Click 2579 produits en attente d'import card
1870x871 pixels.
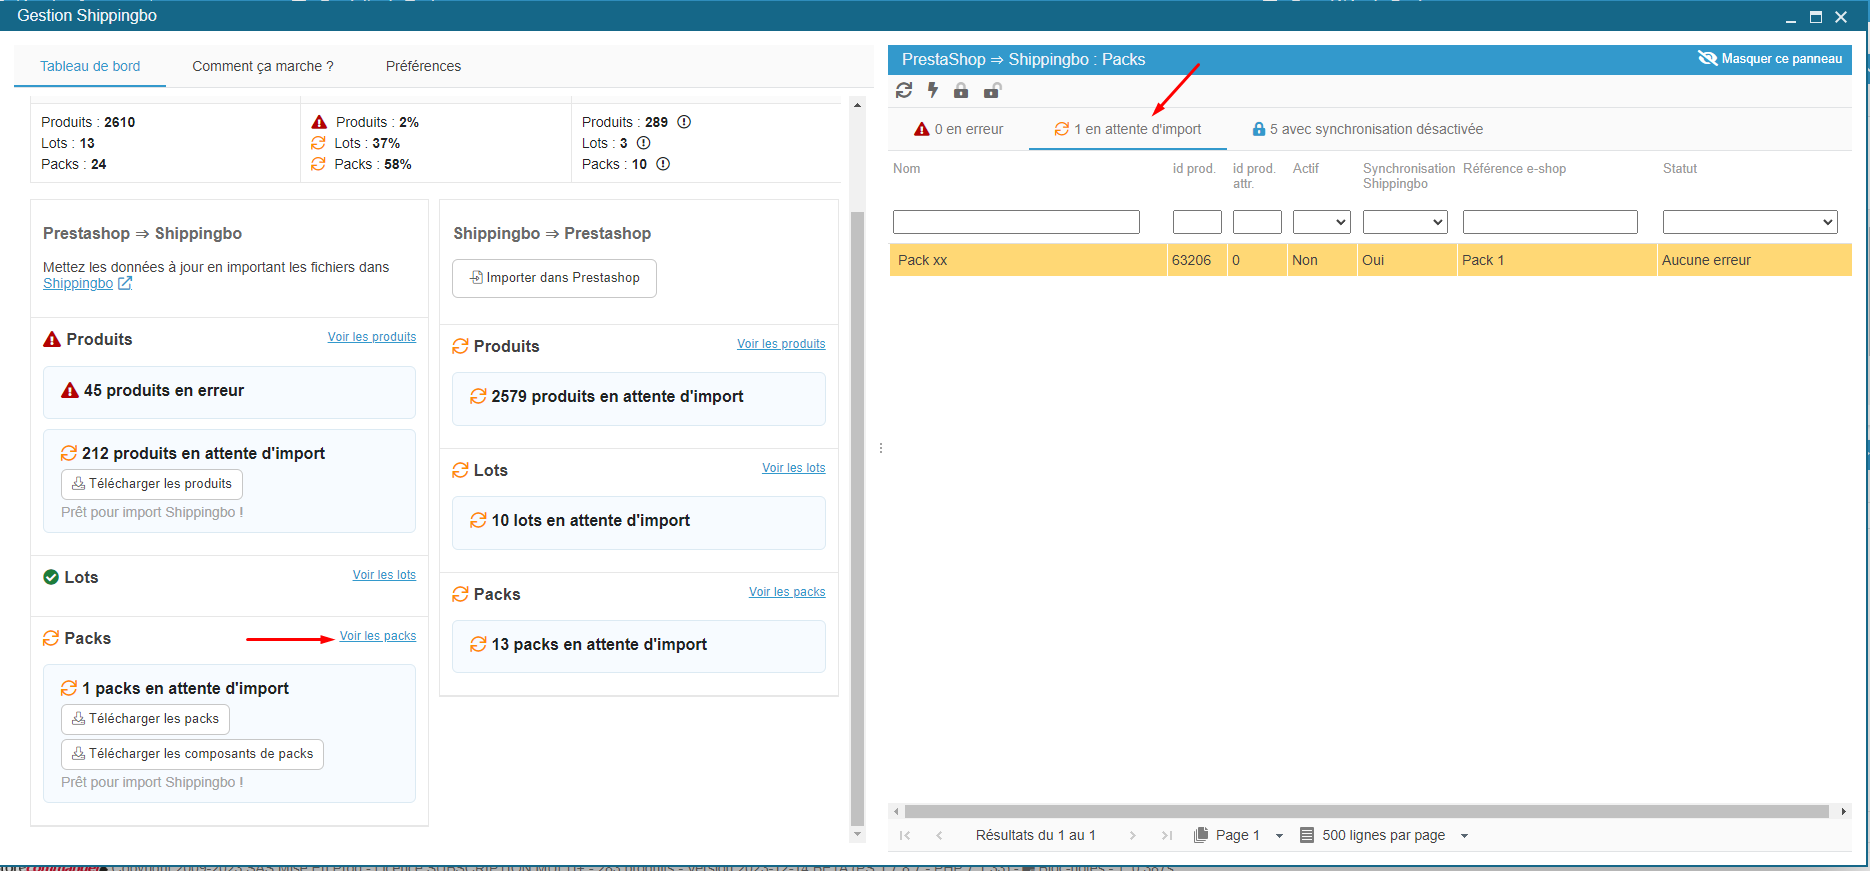click(x=639, y=397)
